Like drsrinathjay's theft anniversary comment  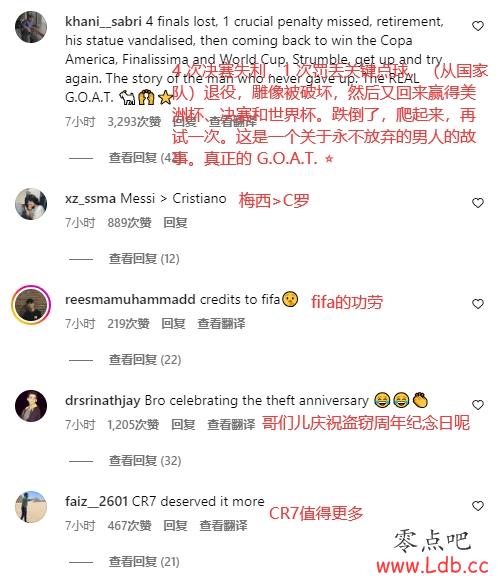(477, 405)
